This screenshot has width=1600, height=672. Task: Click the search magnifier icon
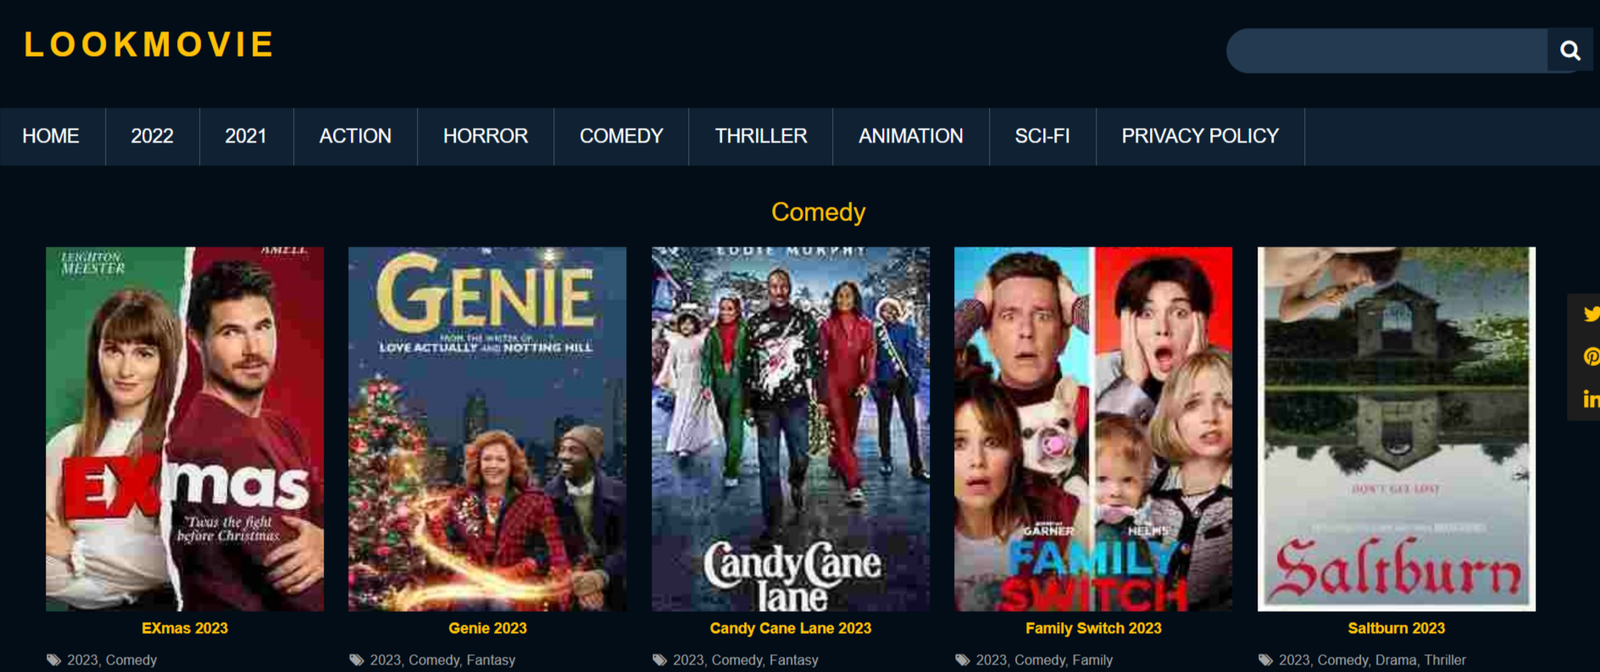pos(1570,50)
